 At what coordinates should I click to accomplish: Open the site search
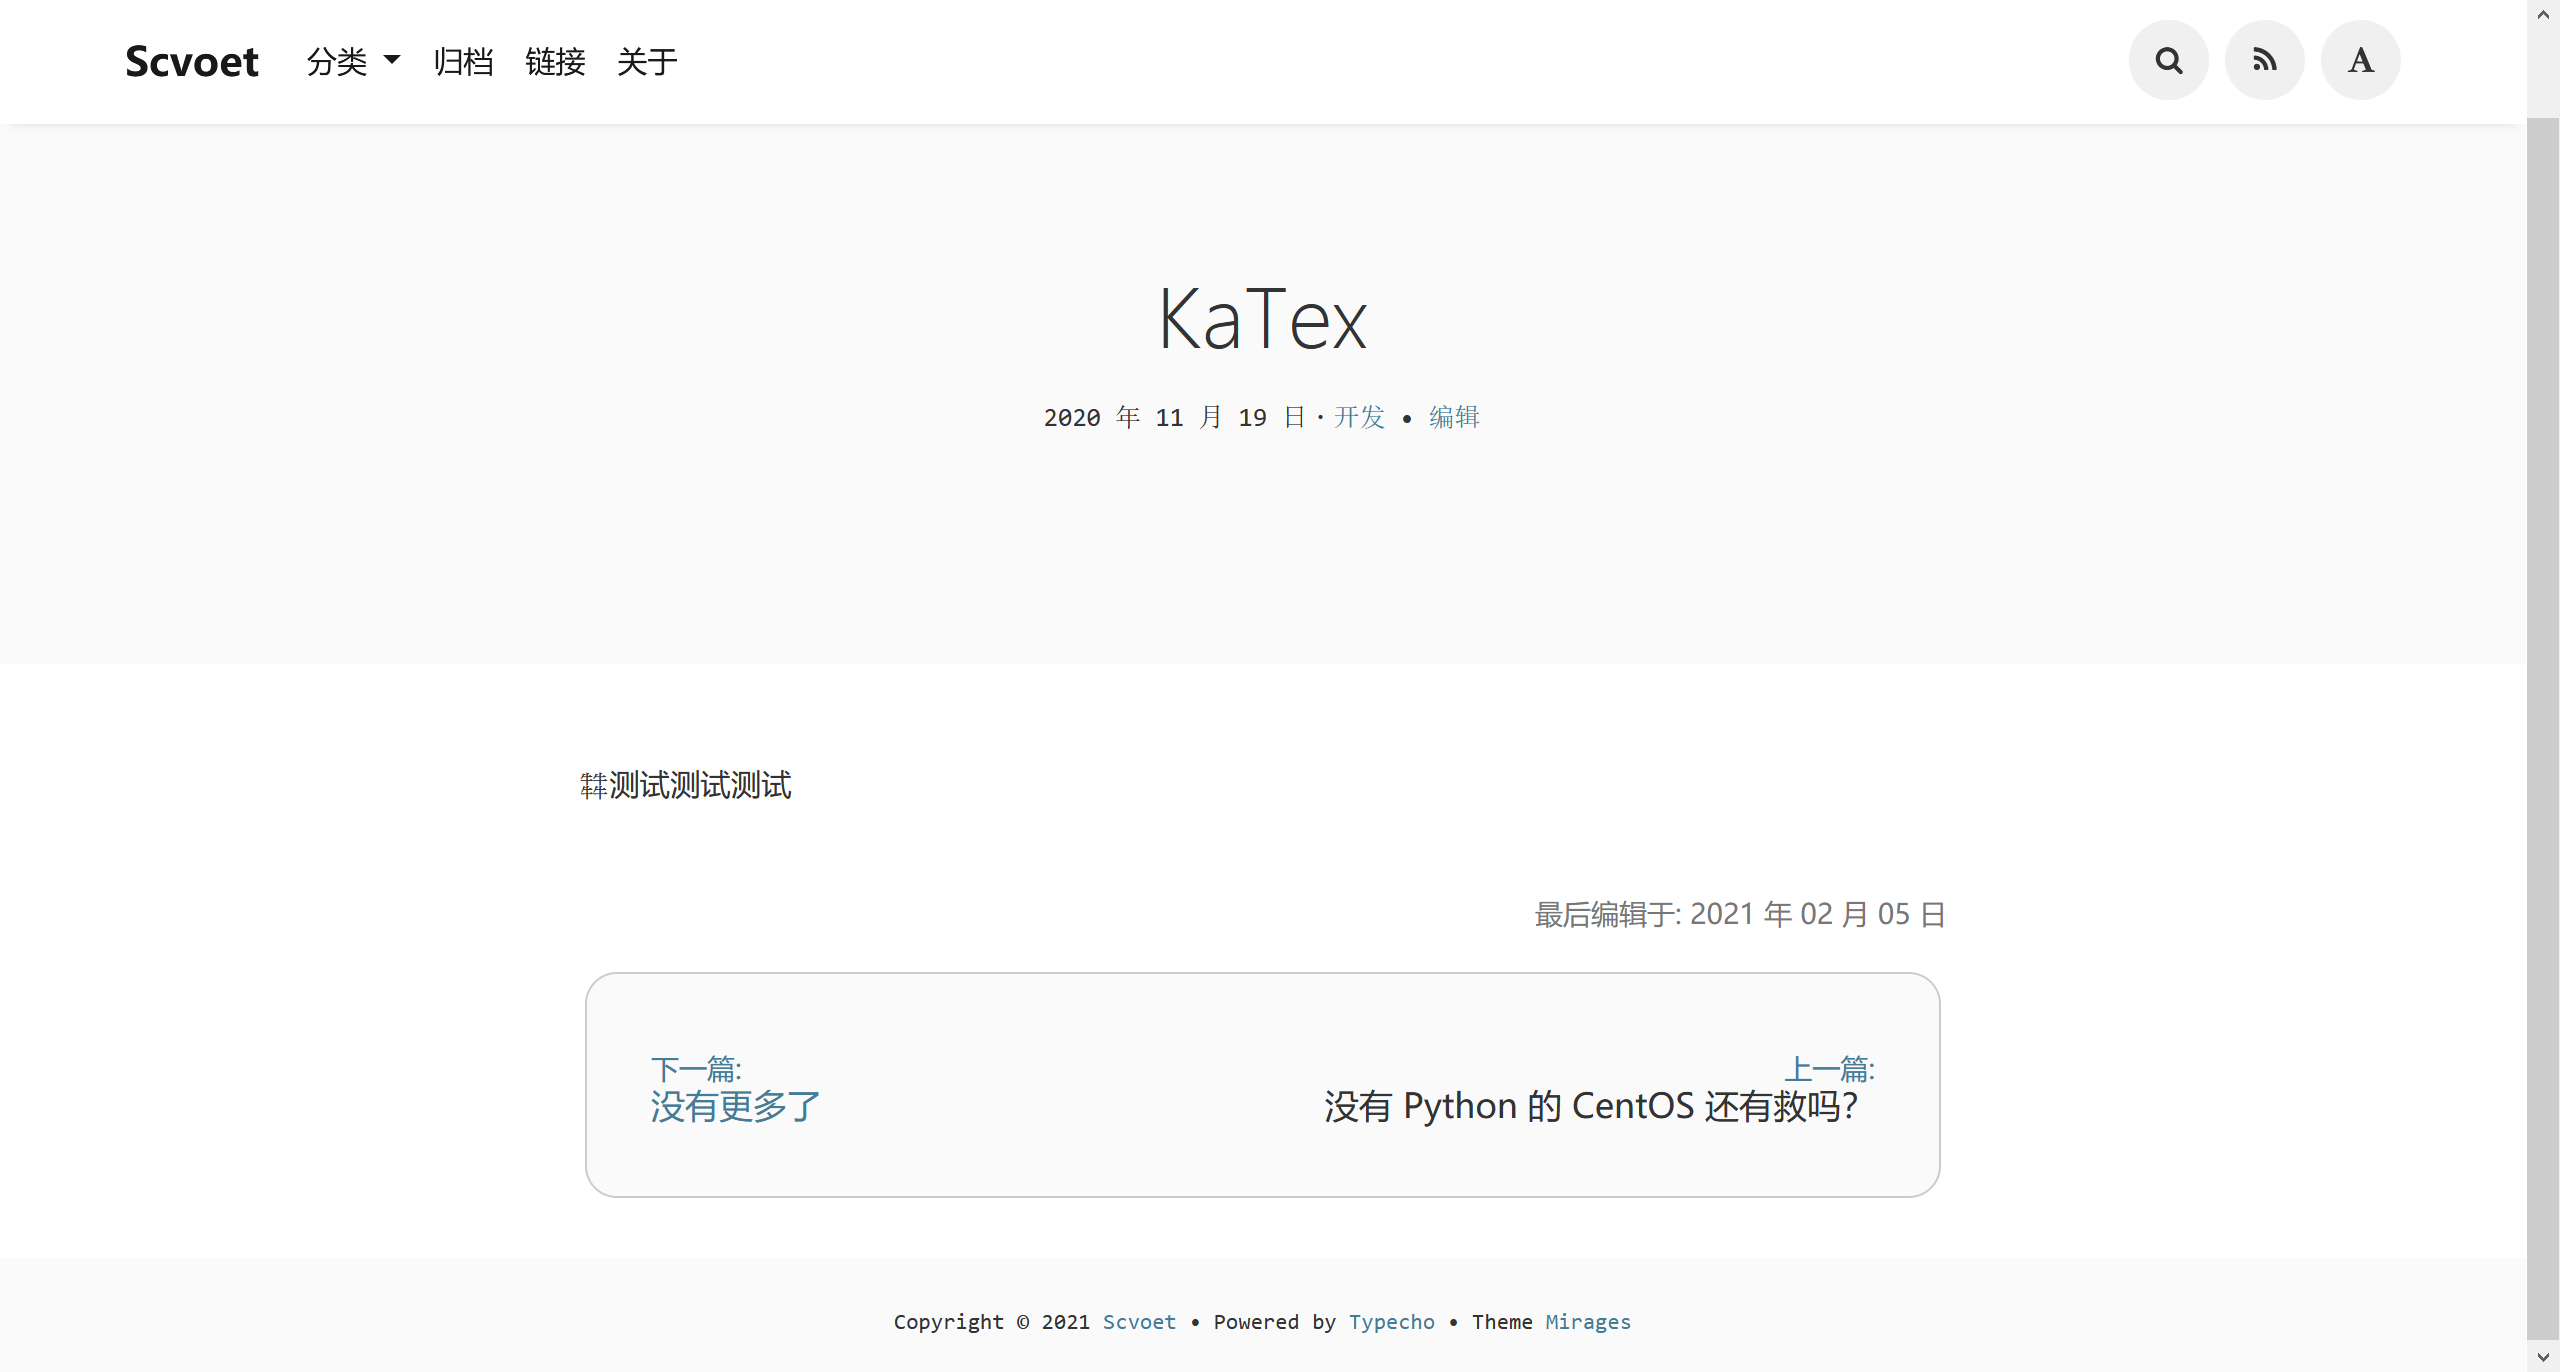click(2168, 60)
